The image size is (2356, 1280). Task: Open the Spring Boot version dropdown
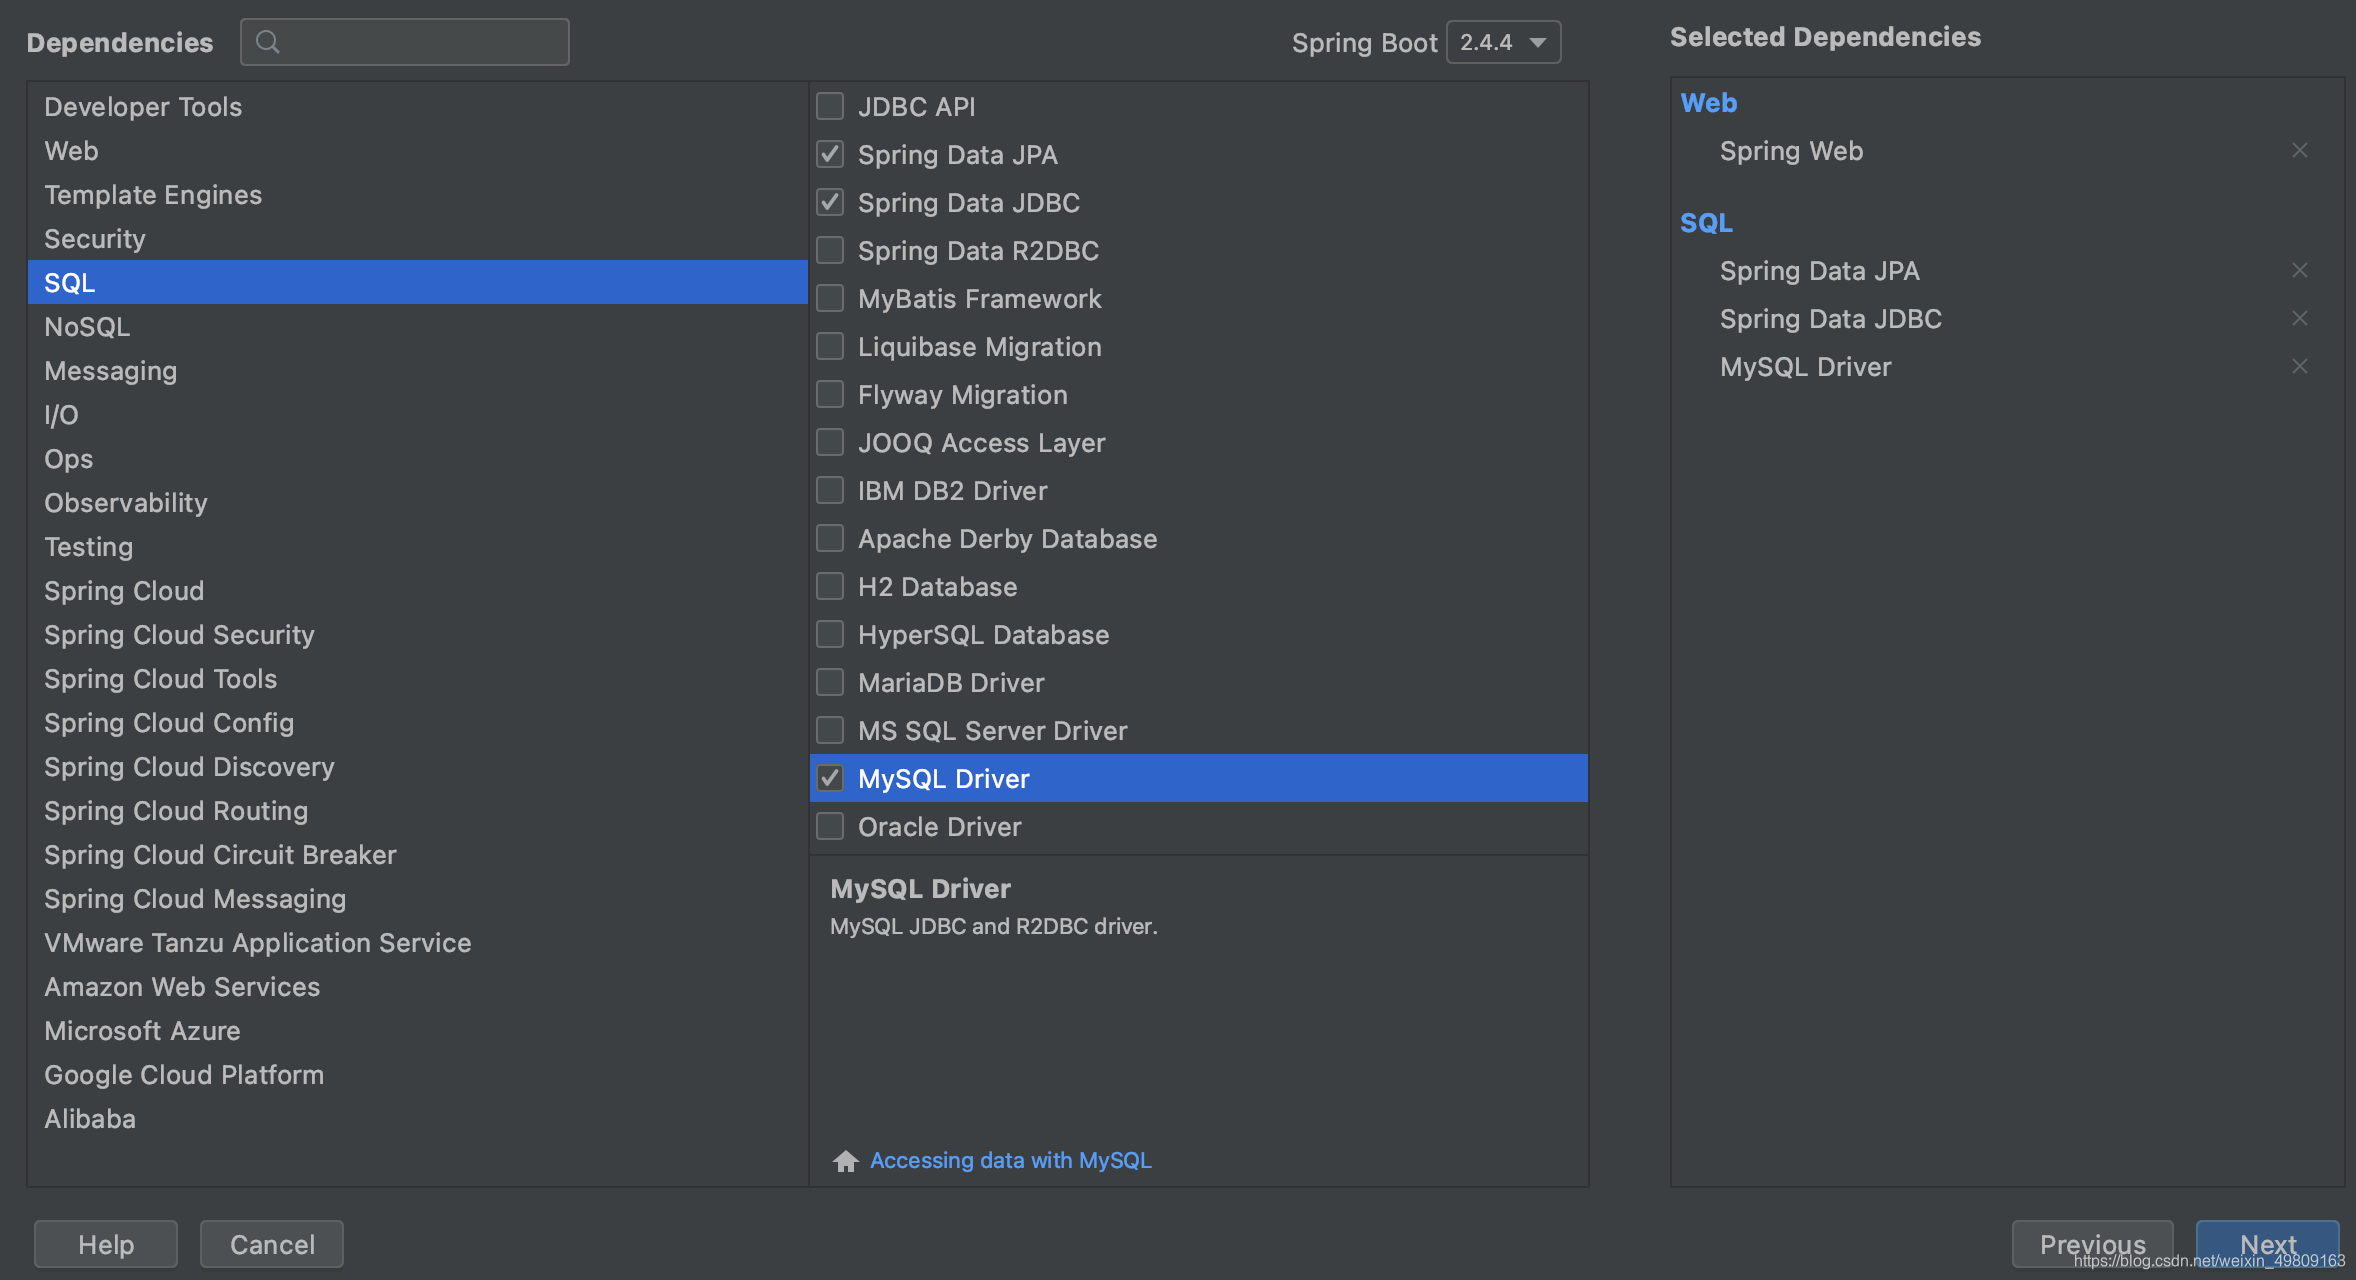(x=1503, y=42)
